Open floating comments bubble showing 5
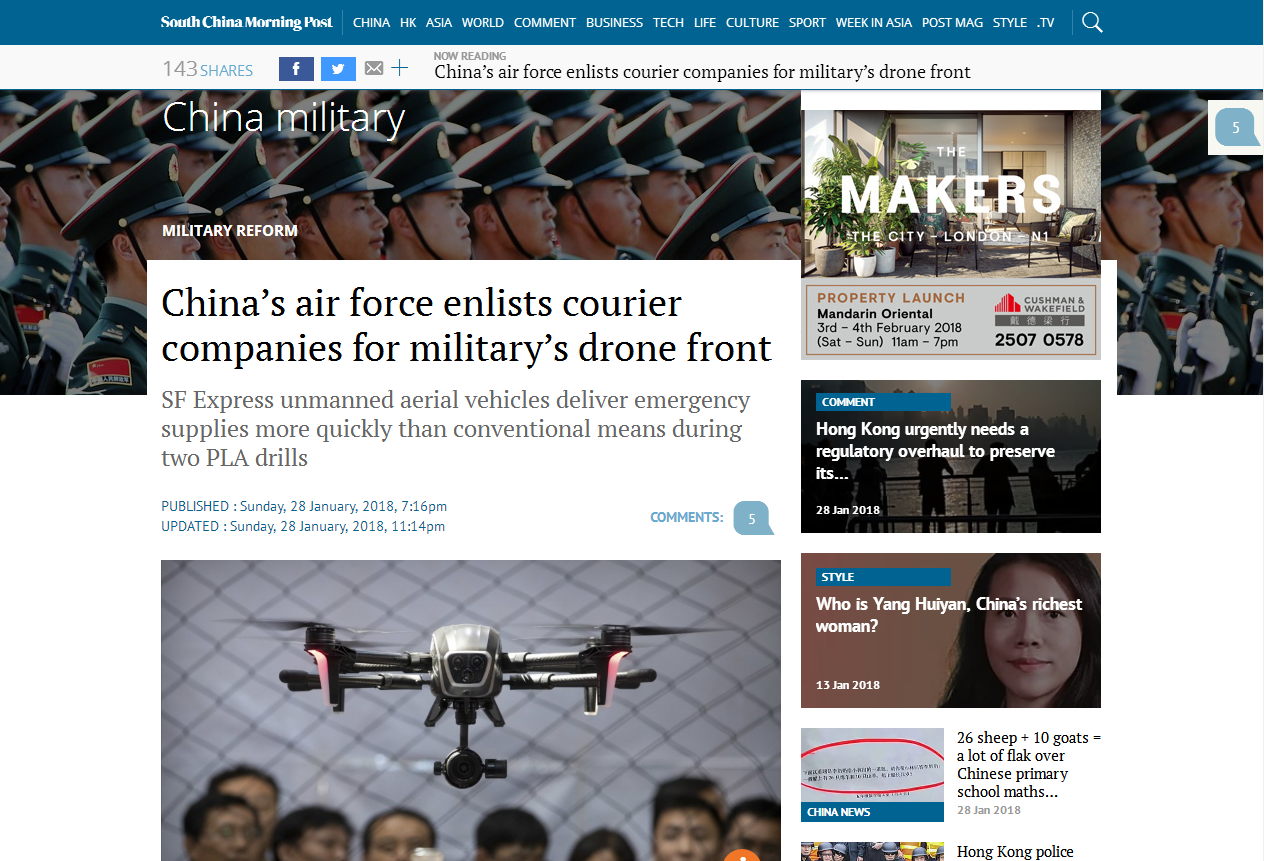Image resolution: width=1264 pixels, height=861 pixels. [1235, 128]
